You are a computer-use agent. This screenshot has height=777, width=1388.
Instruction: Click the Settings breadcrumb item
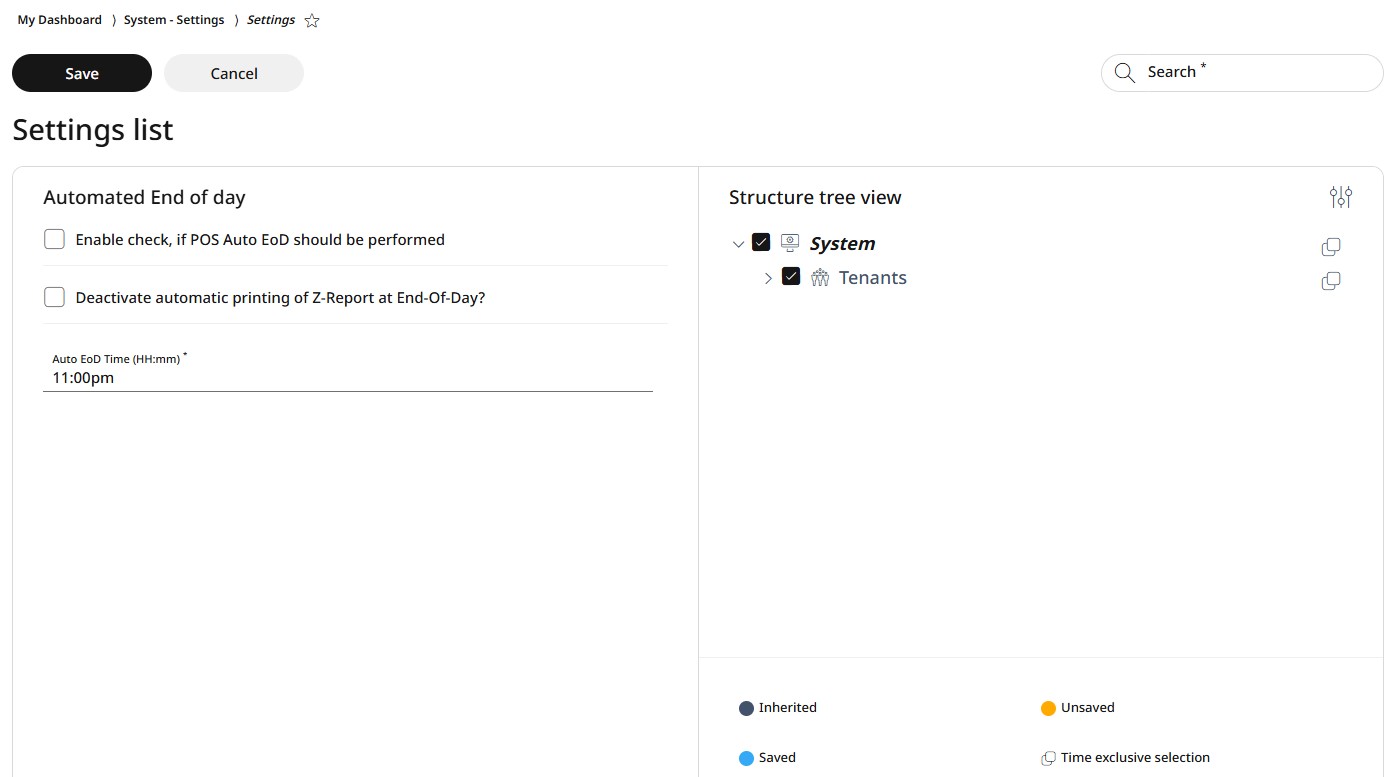(x=271, y=20)
